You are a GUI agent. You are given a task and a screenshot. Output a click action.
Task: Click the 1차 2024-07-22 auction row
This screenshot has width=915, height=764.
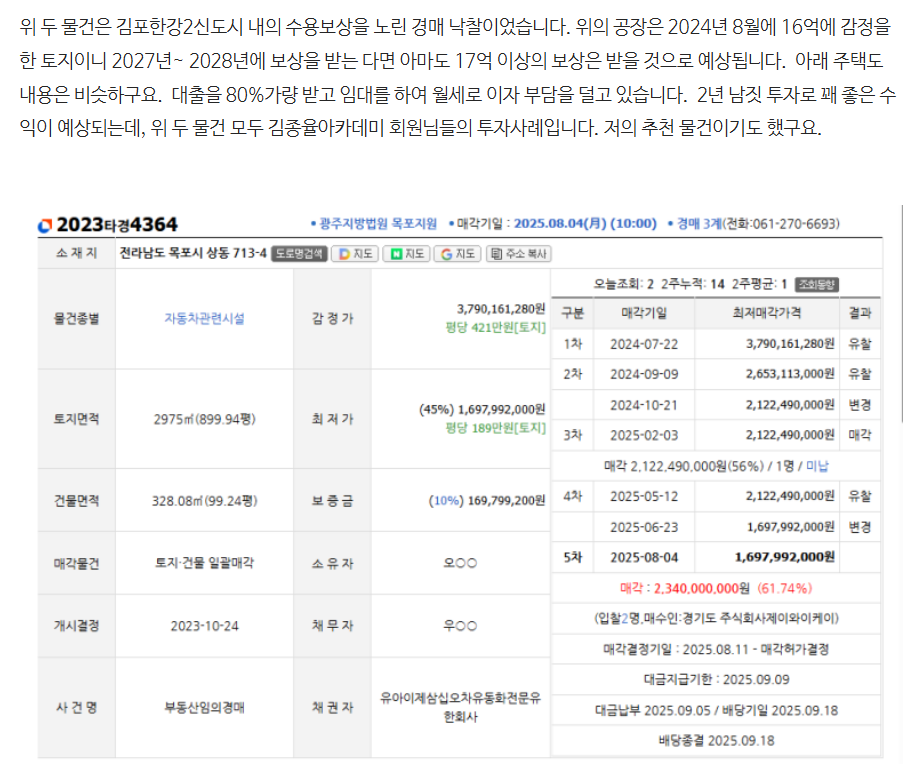(717, 343)
